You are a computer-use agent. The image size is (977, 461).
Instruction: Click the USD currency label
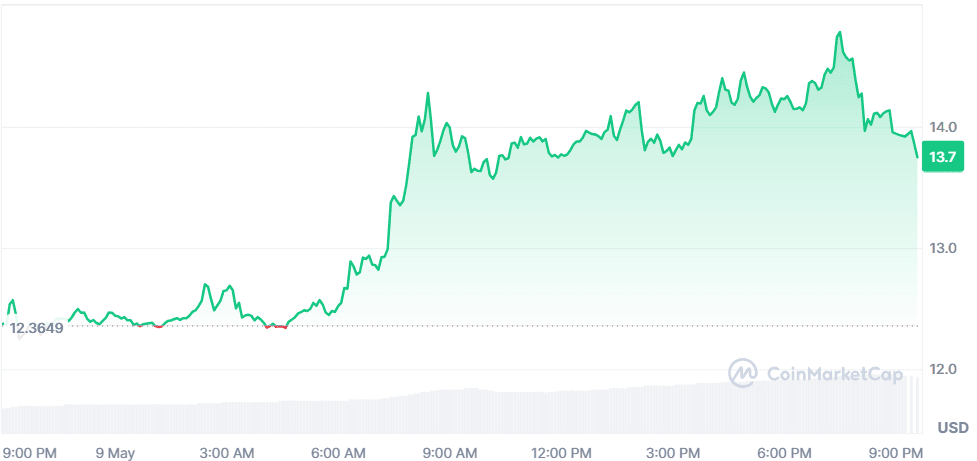pyautogui.click(x=952, y=428)
